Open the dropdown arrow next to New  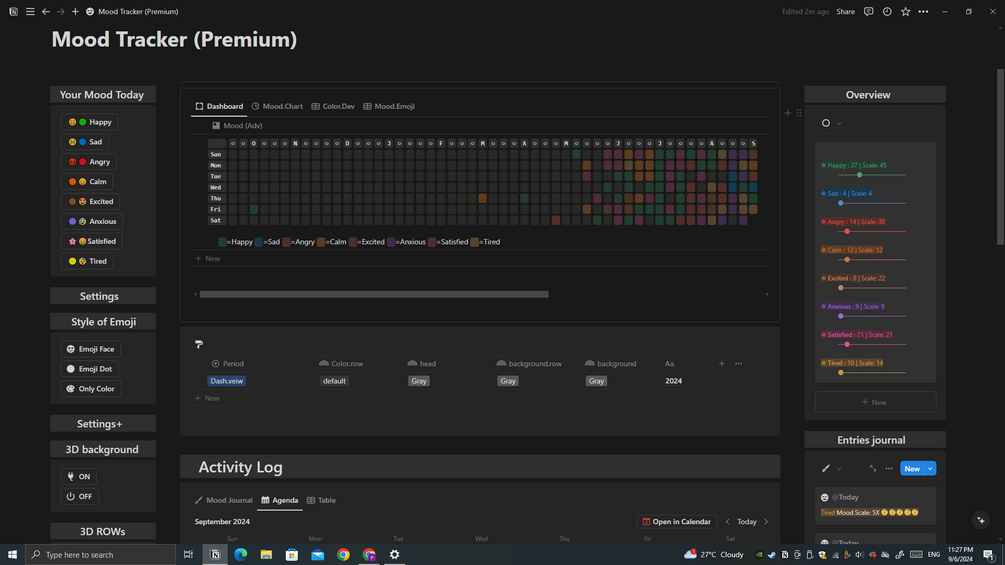[930, 469]
